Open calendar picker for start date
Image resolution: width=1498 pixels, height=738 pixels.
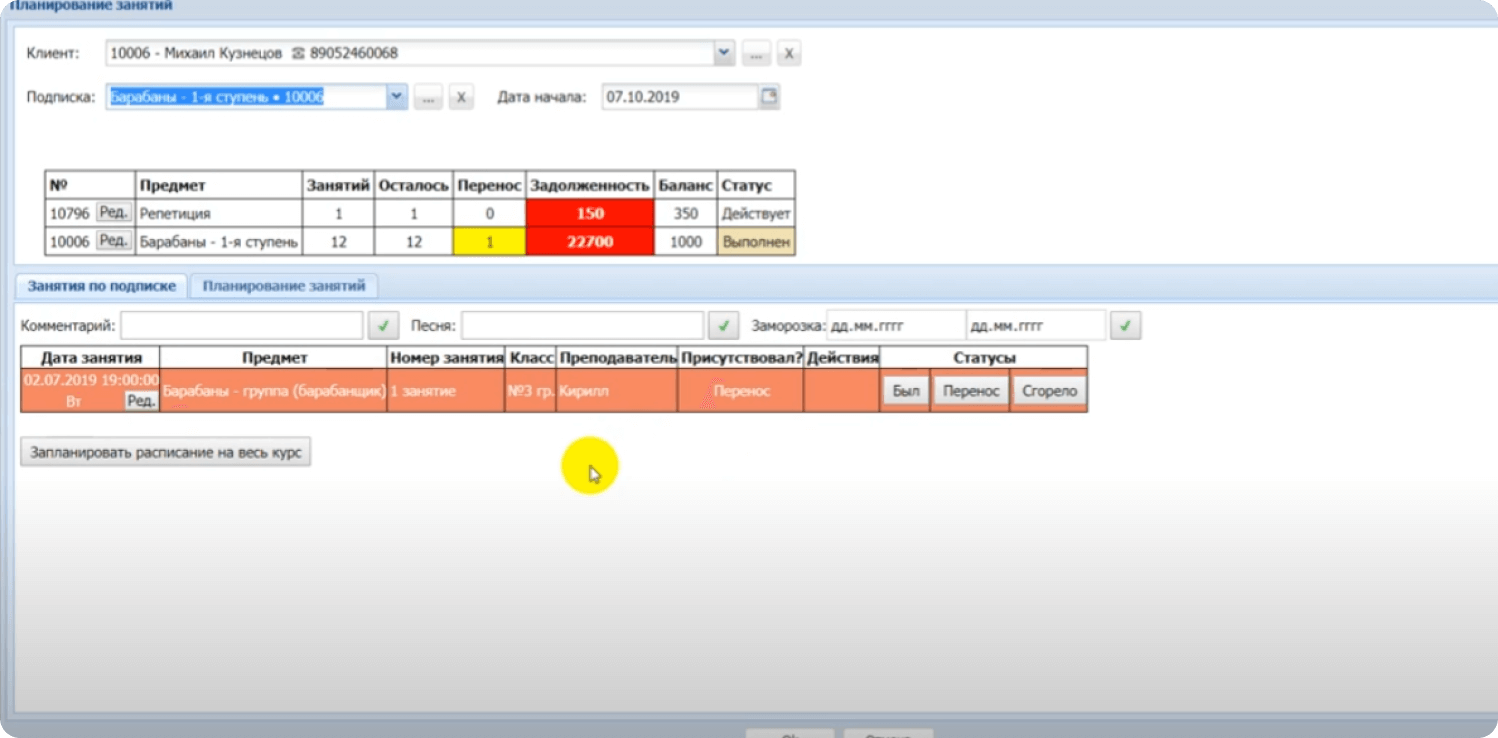click(768, 97)
